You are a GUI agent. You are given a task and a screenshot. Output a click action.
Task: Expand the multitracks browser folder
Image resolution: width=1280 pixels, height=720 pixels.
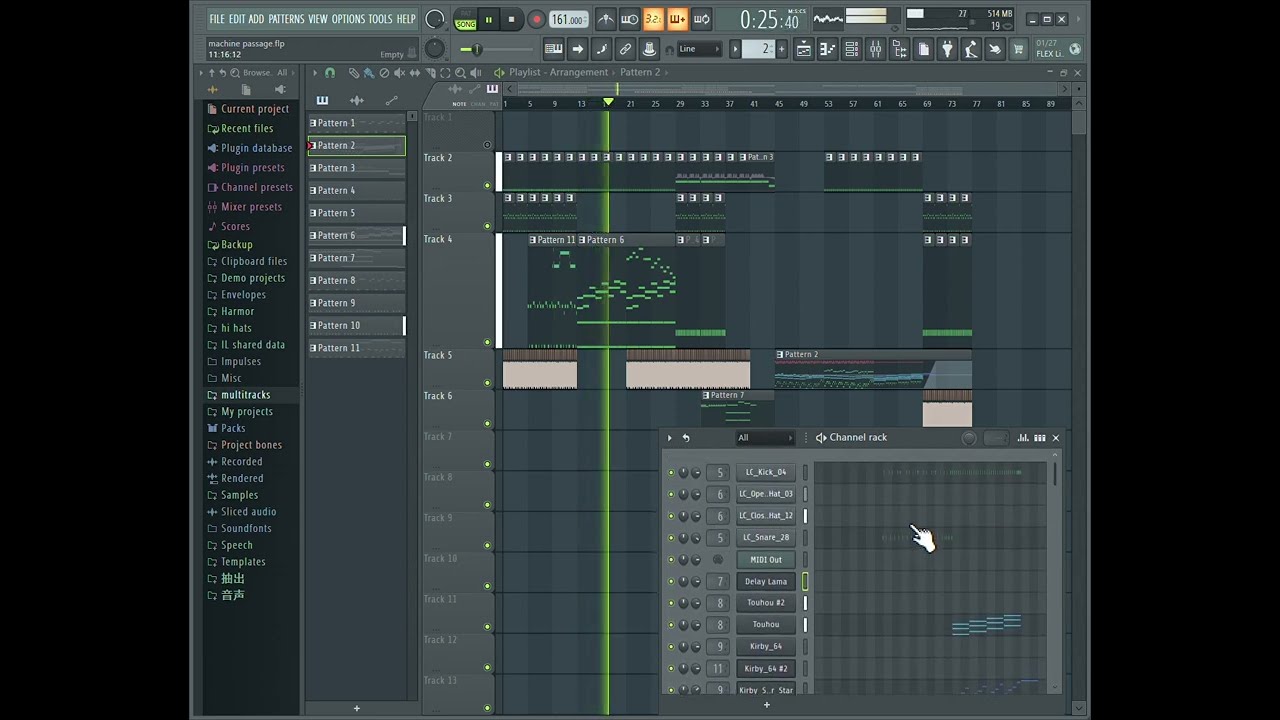pyautogui.click(x=245, y=395)
